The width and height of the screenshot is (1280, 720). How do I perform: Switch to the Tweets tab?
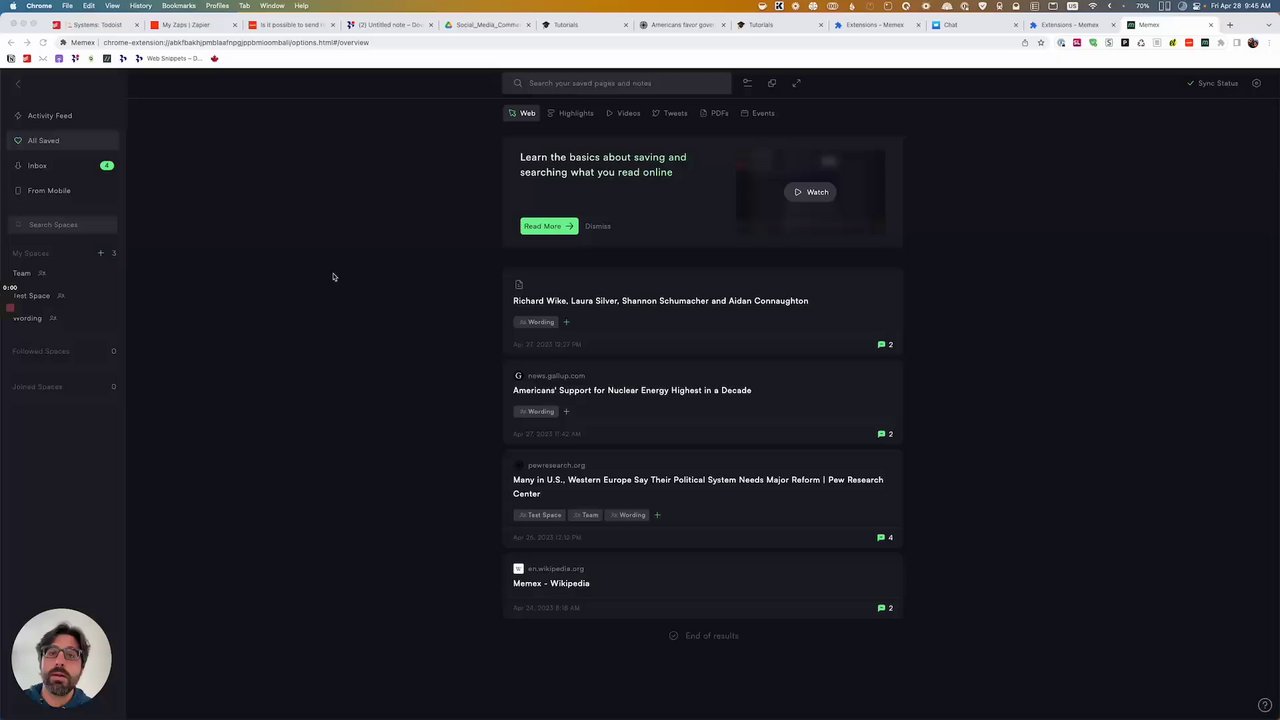point(670,113)
